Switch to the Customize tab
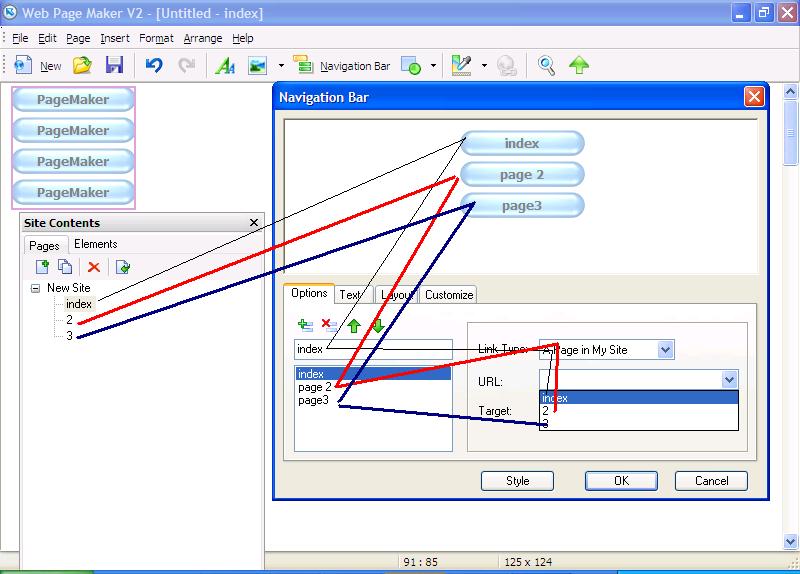The height and width of the screenshot is (574, 800). pos(448,295)
